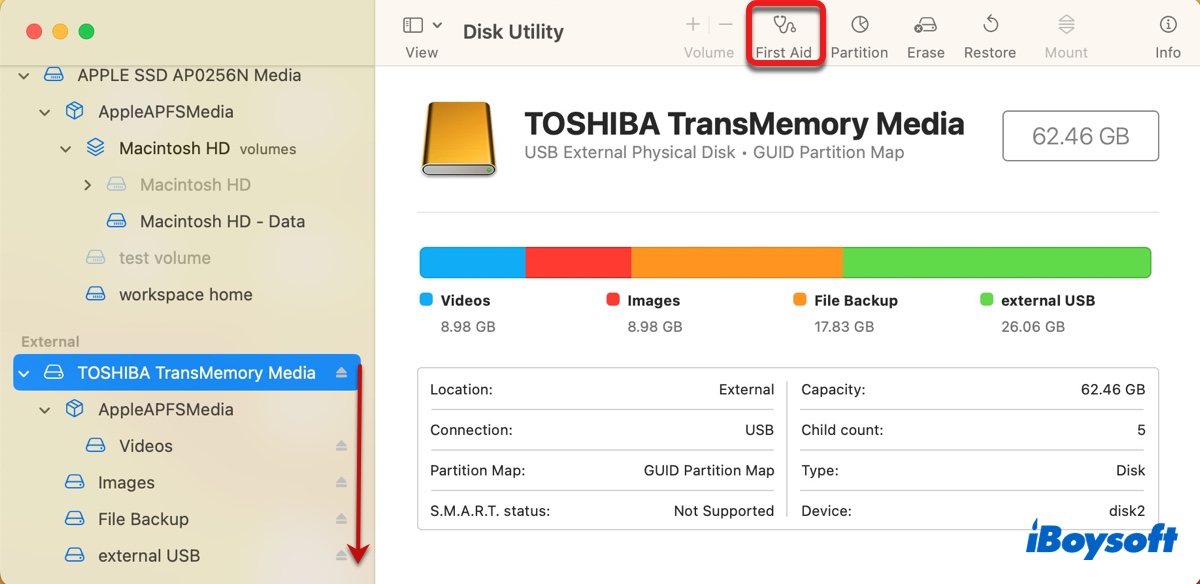The width and height of the screenshot is (1200, 584).
Task: Select workspace home in the sidebar
Action: (x=185, y=295)
